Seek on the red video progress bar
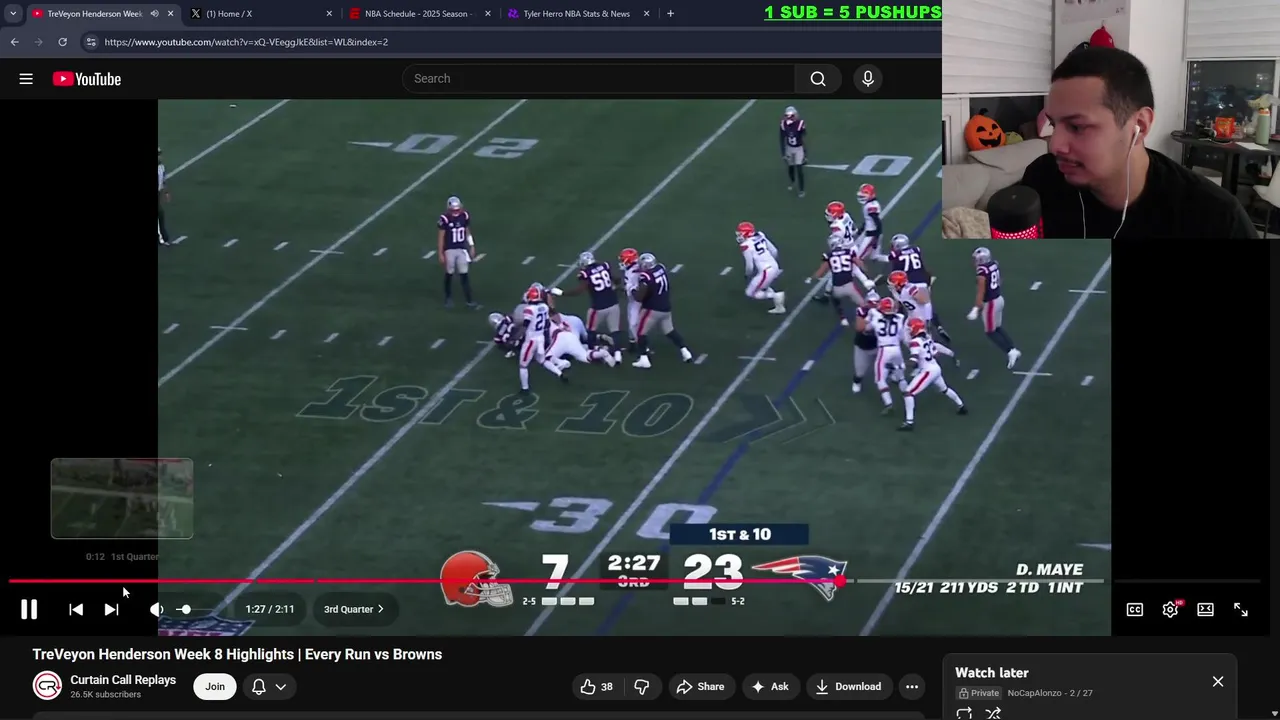Viewport: 1280px width, 720px height. tap(634, 581)
